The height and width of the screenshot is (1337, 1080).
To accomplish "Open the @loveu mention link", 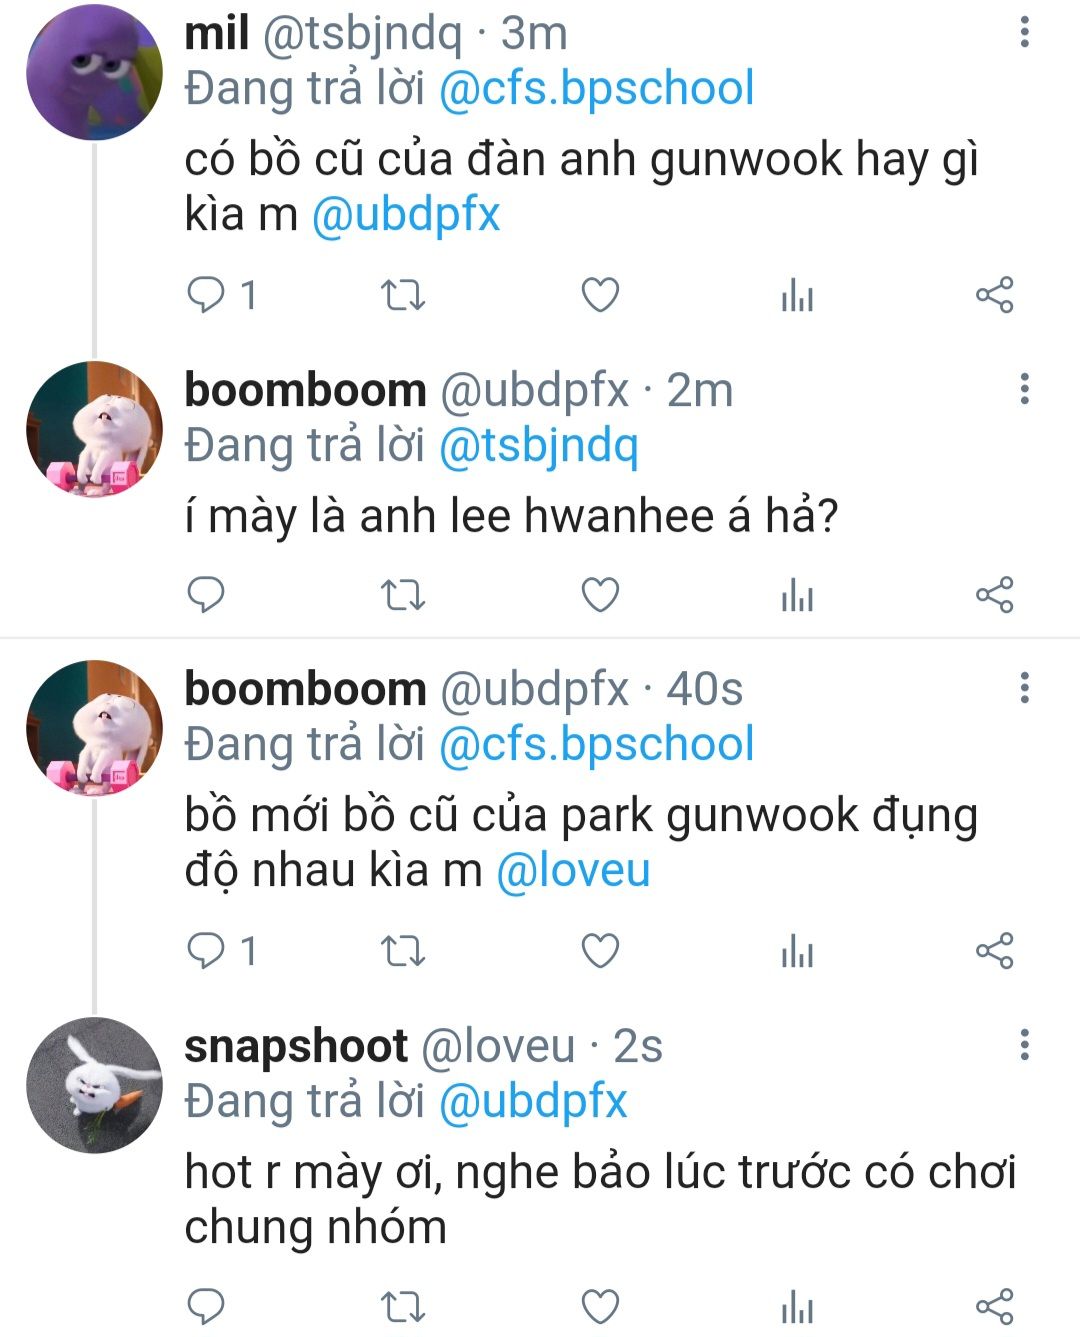I will (573, 870).
